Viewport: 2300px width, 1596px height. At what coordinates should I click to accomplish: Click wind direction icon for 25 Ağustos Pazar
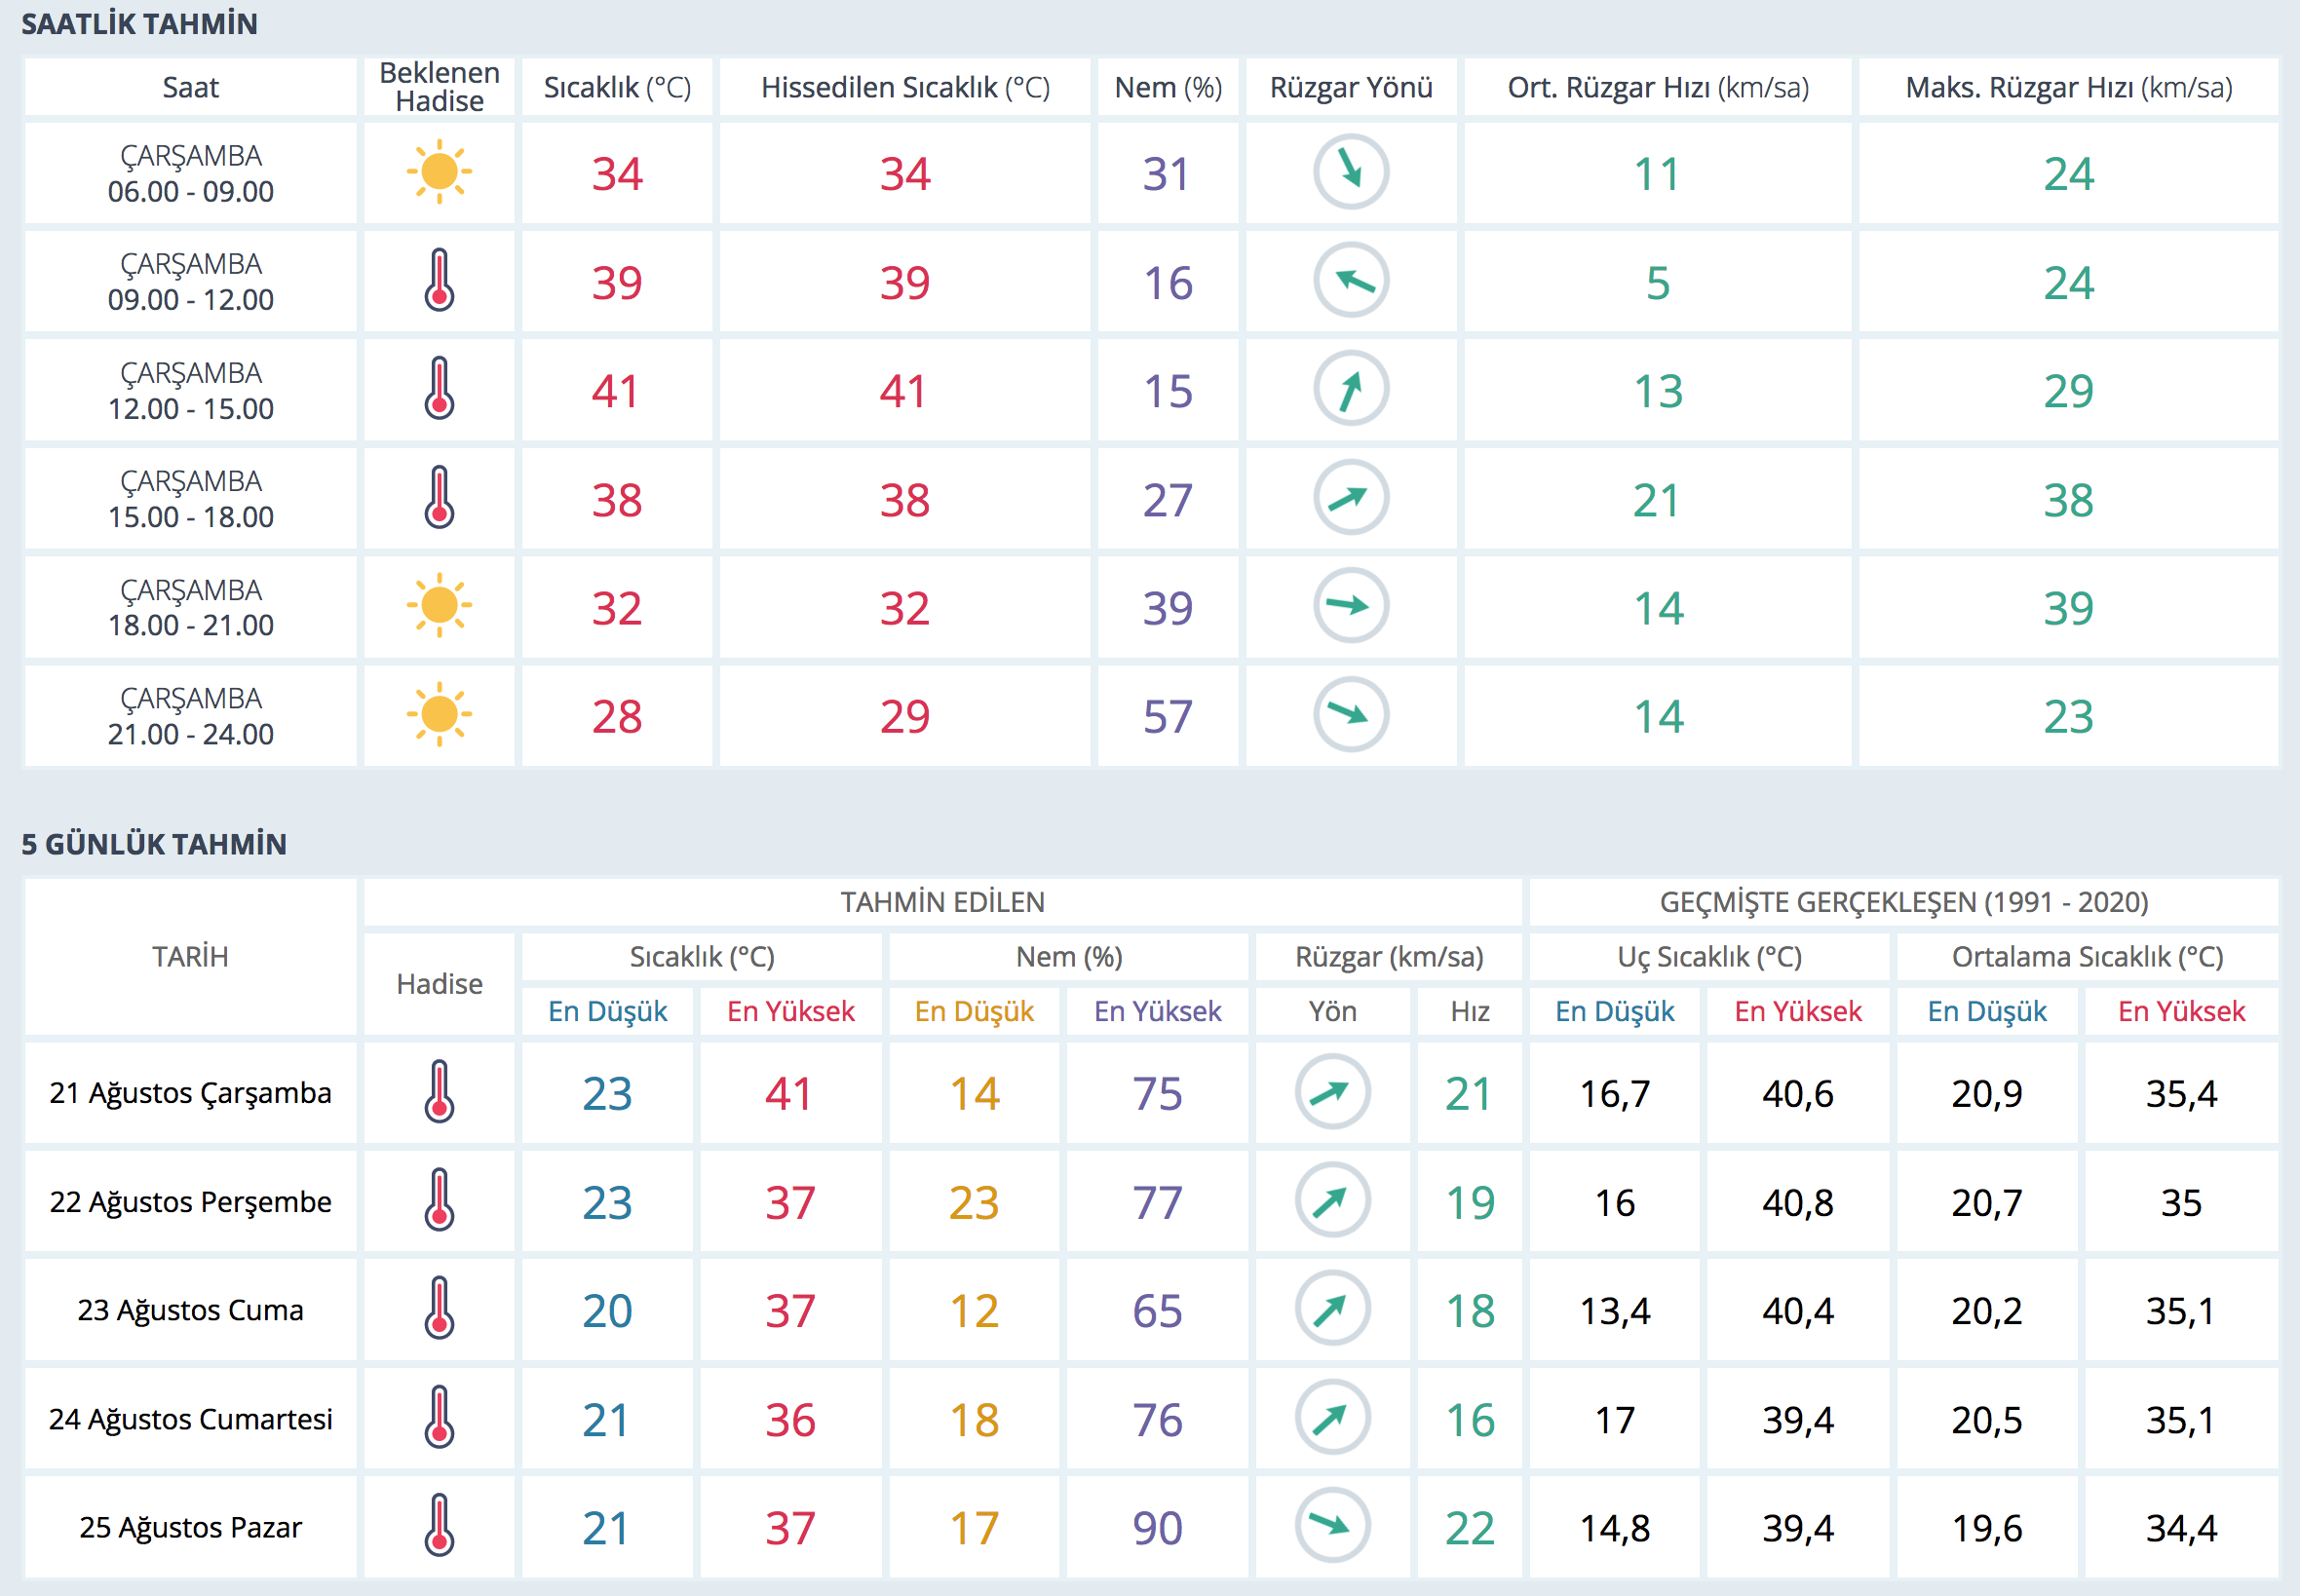pyautogui.click(x=1332, y=1526)
